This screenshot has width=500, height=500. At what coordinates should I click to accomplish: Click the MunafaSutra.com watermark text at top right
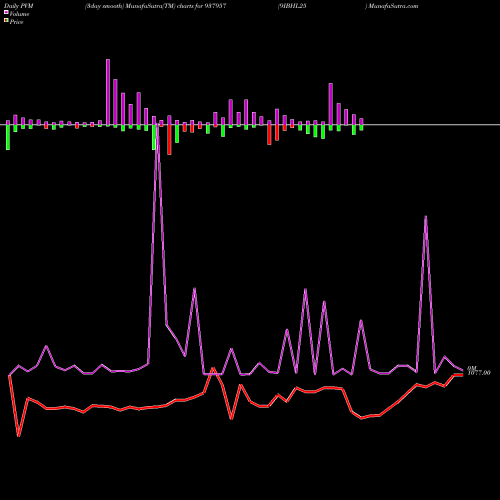tap(393, 6)
